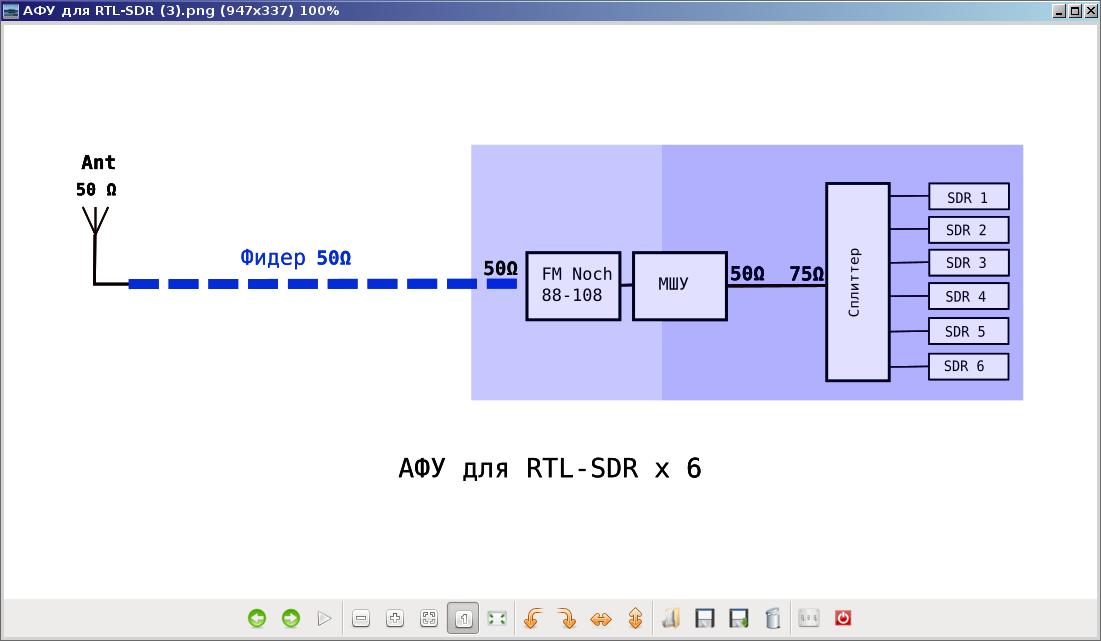Flip image vertically

coord(635,619)
